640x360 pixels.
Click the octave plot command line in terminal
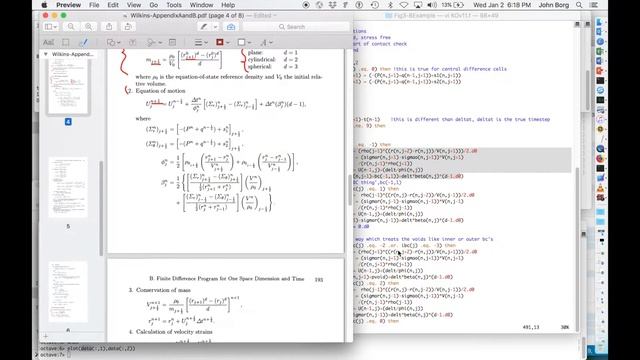tap(88, 349)
